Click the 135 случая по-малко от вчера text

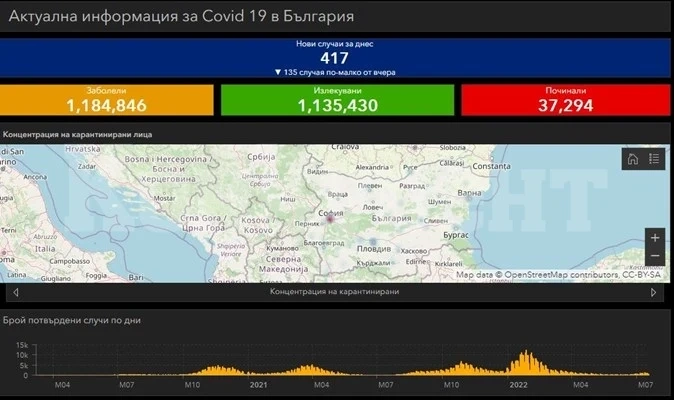coord(335,72)
